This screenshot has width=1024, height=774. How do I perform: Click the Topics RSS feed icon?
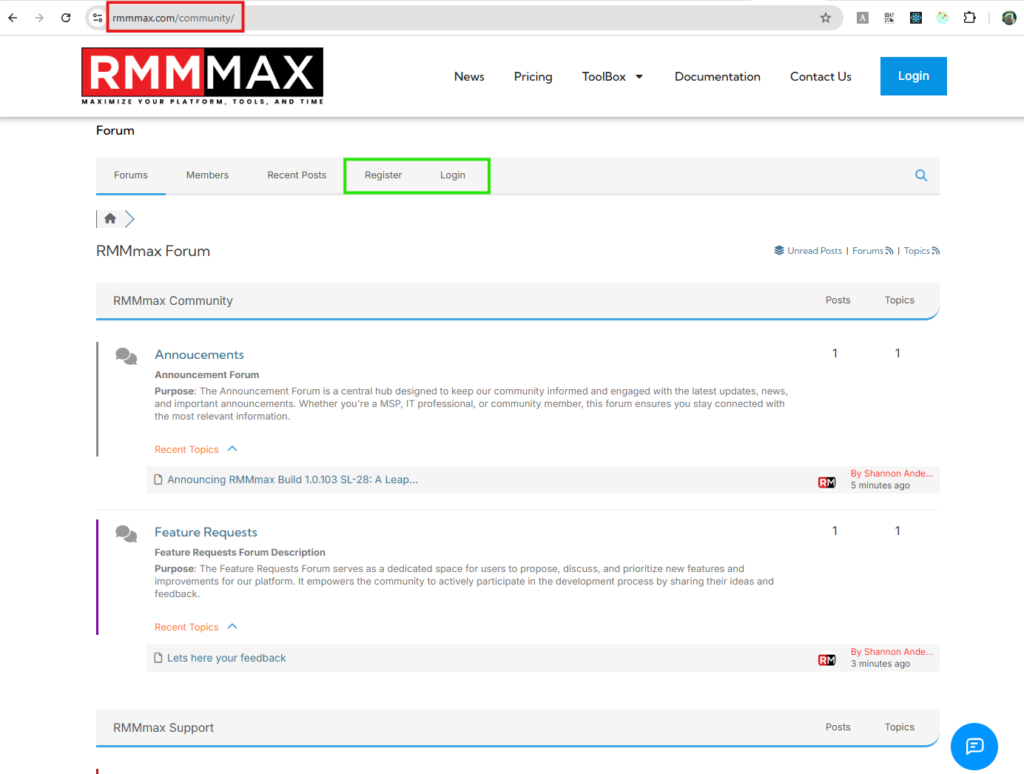[x=936, y=251]
